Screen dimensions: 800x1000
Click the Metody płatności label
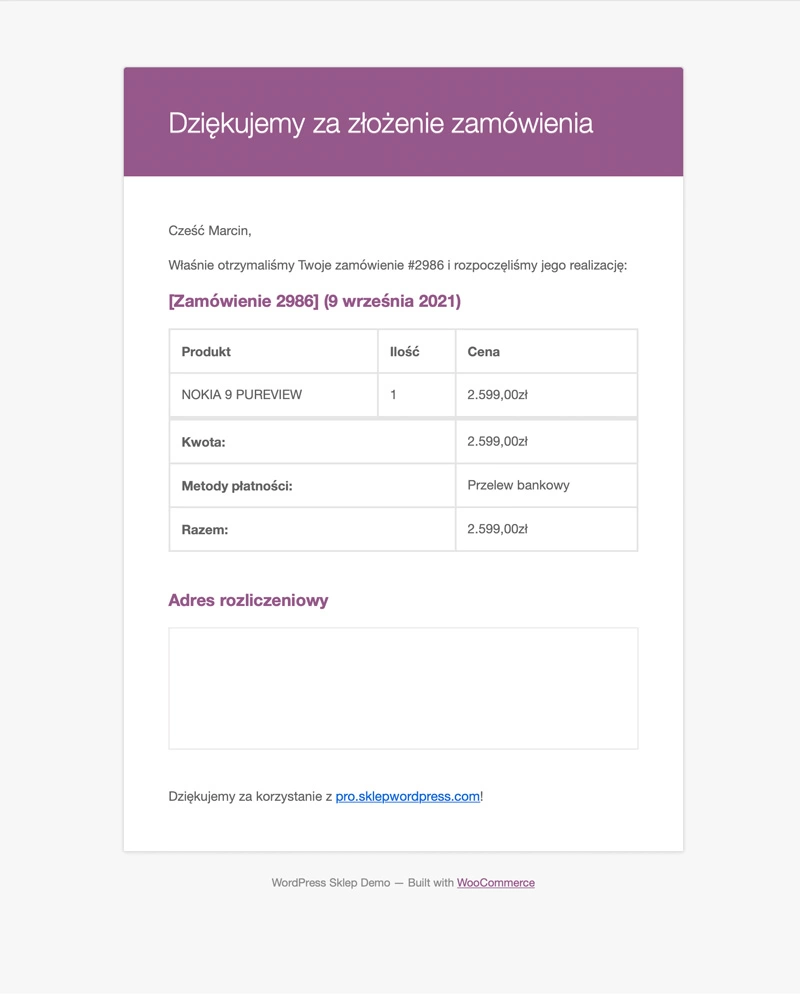pyautogui.click(x=237, y=486)
